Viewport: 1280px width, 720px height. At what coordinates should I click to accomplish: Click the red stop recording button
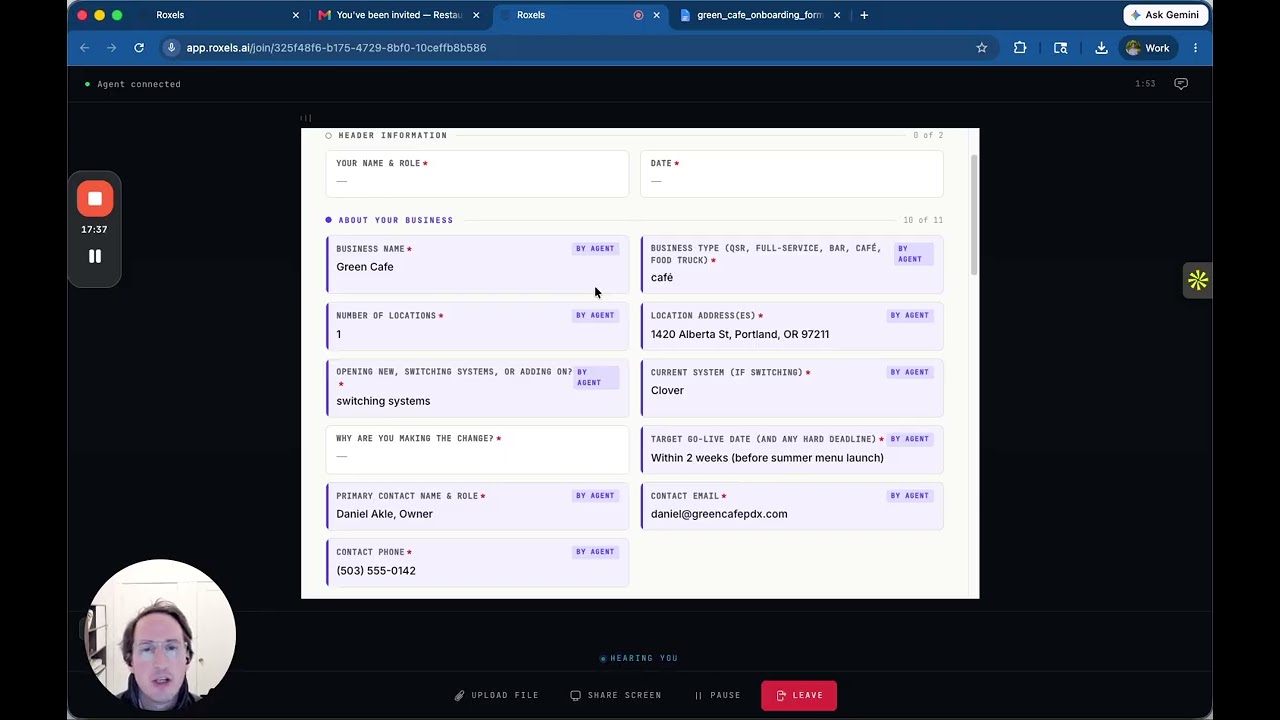[95, 199]
